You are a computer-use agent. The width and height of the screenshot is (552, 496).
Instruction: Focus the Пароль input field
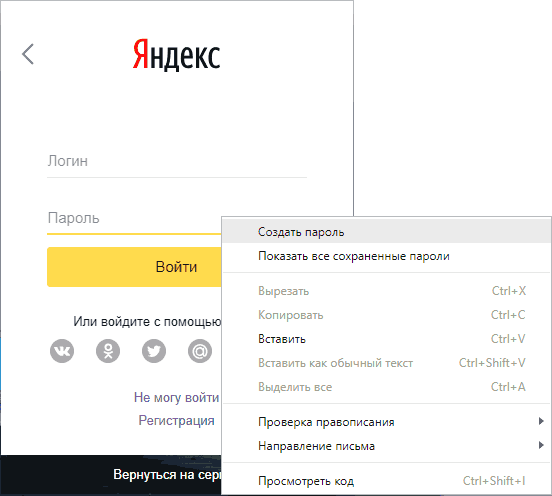click(x=134, y=219)
